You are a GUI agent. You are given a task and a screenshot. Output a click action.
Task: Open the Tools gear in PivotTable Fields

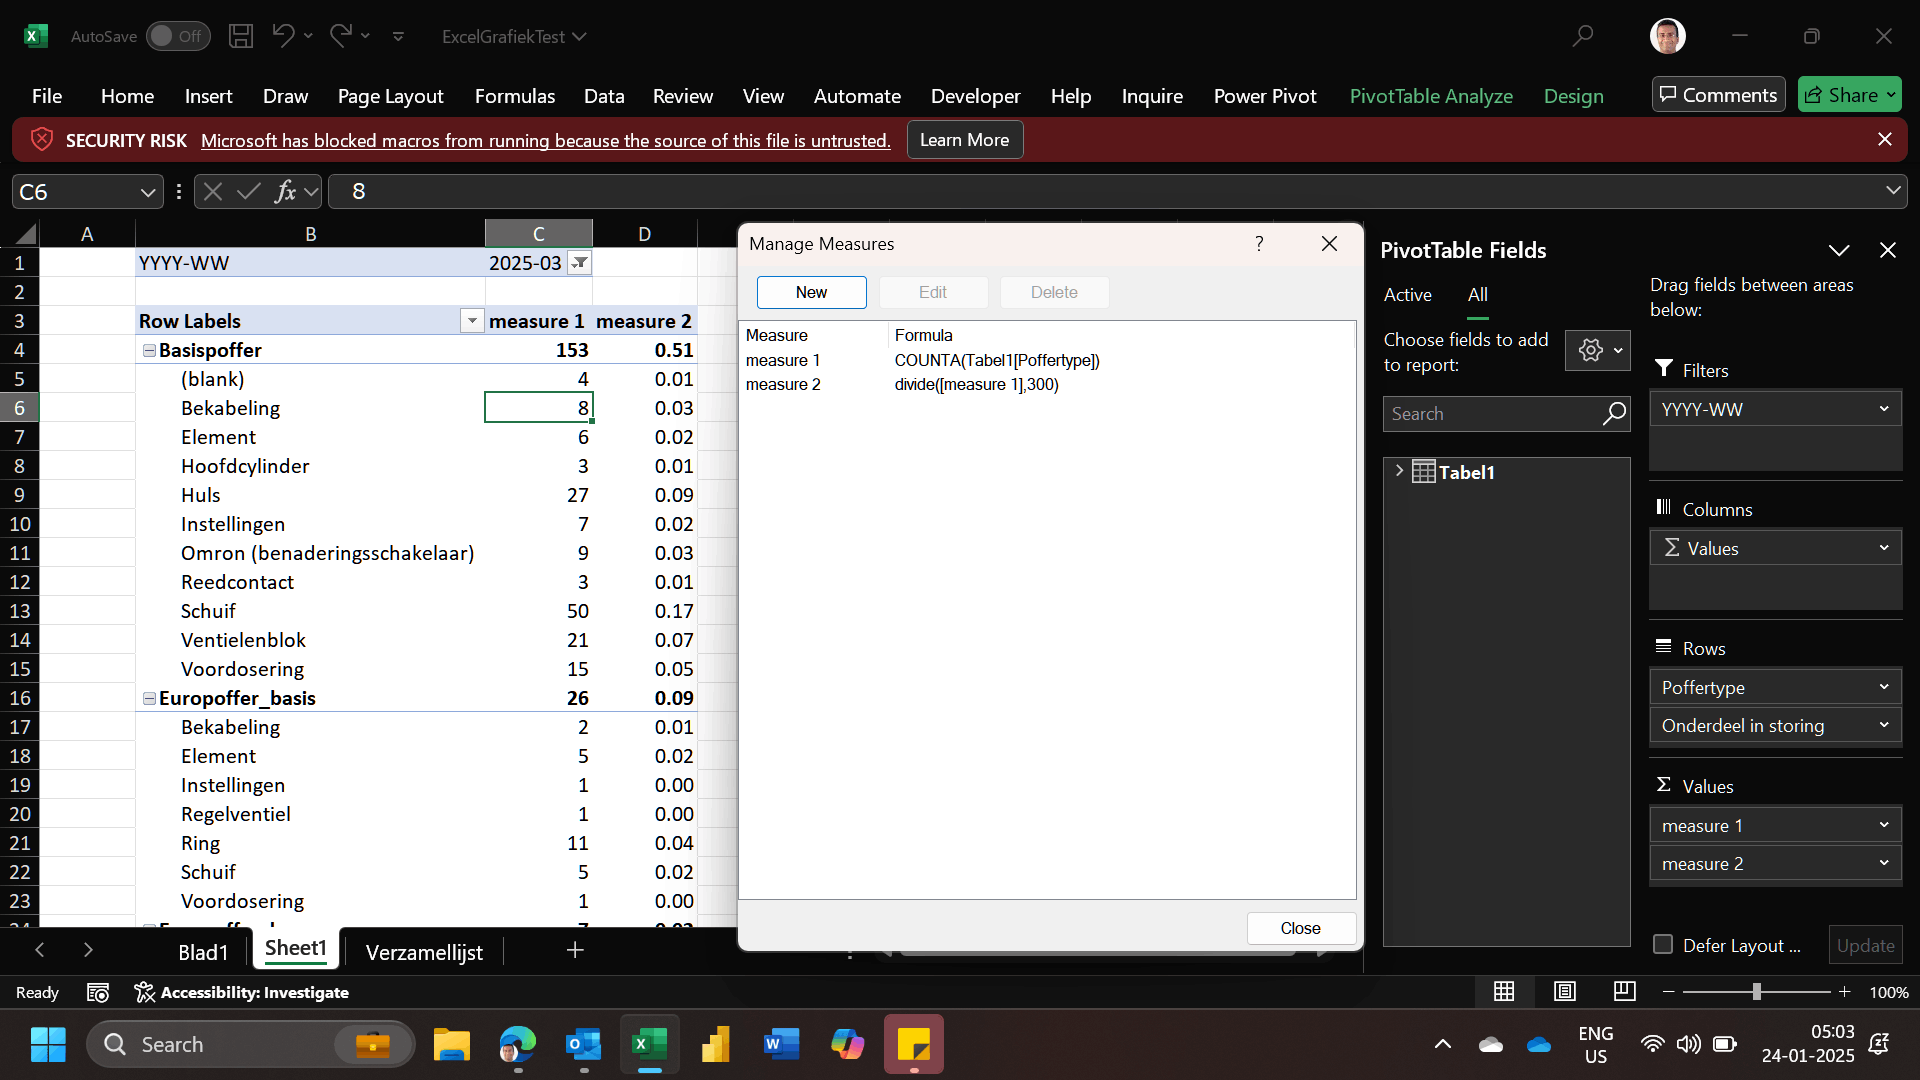[1598, 350]
